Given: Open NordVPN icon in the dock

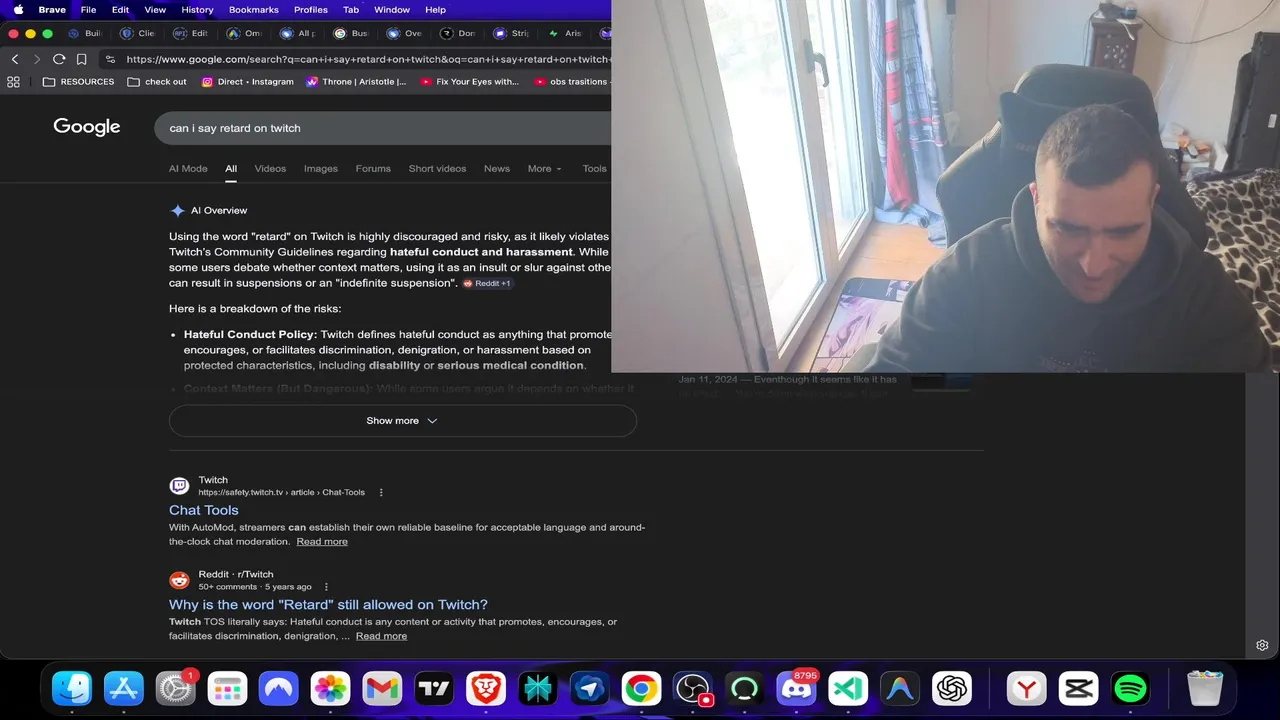Looking at the screenshot, I should 279,688.
